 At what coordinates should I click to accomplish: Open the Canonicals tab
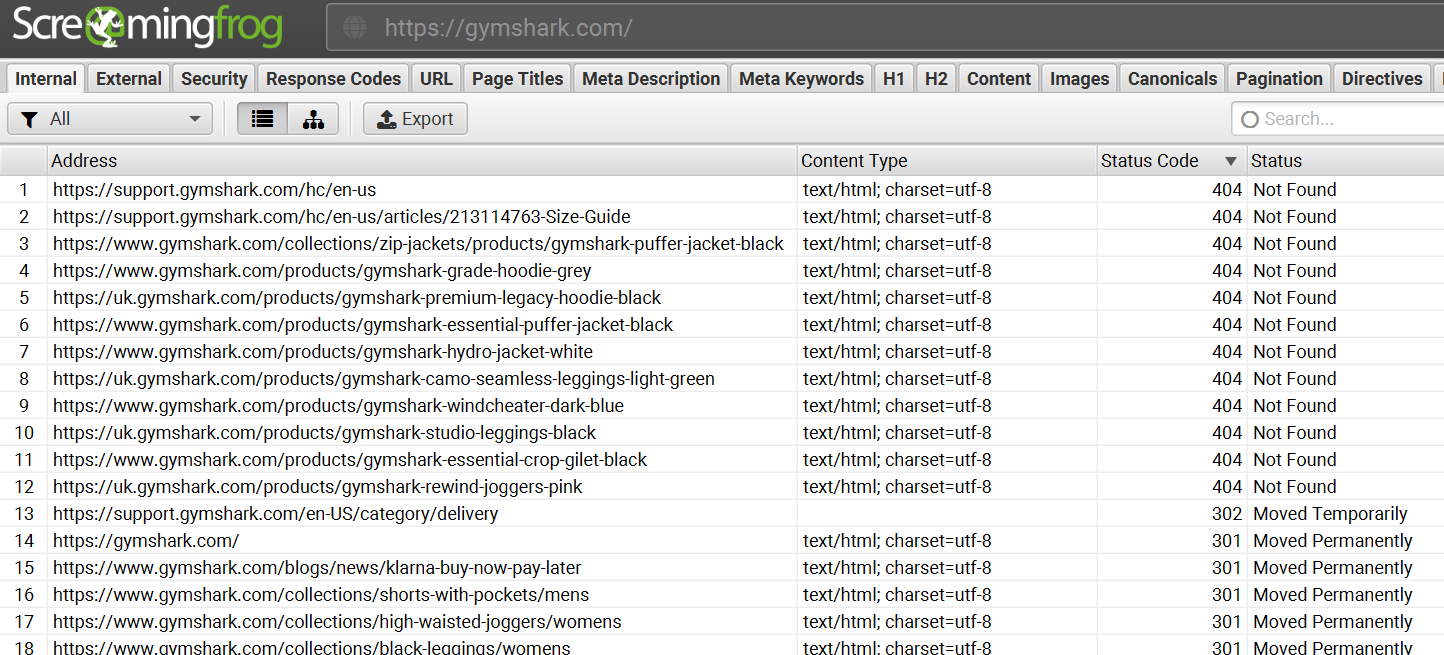(1172, 79)
